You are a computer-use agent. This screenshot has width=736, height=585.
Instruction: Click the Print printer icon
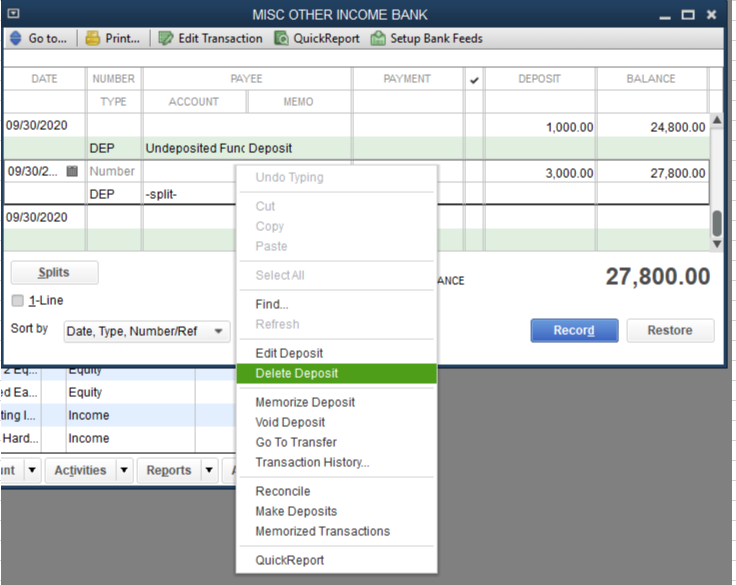click(92, 38)
